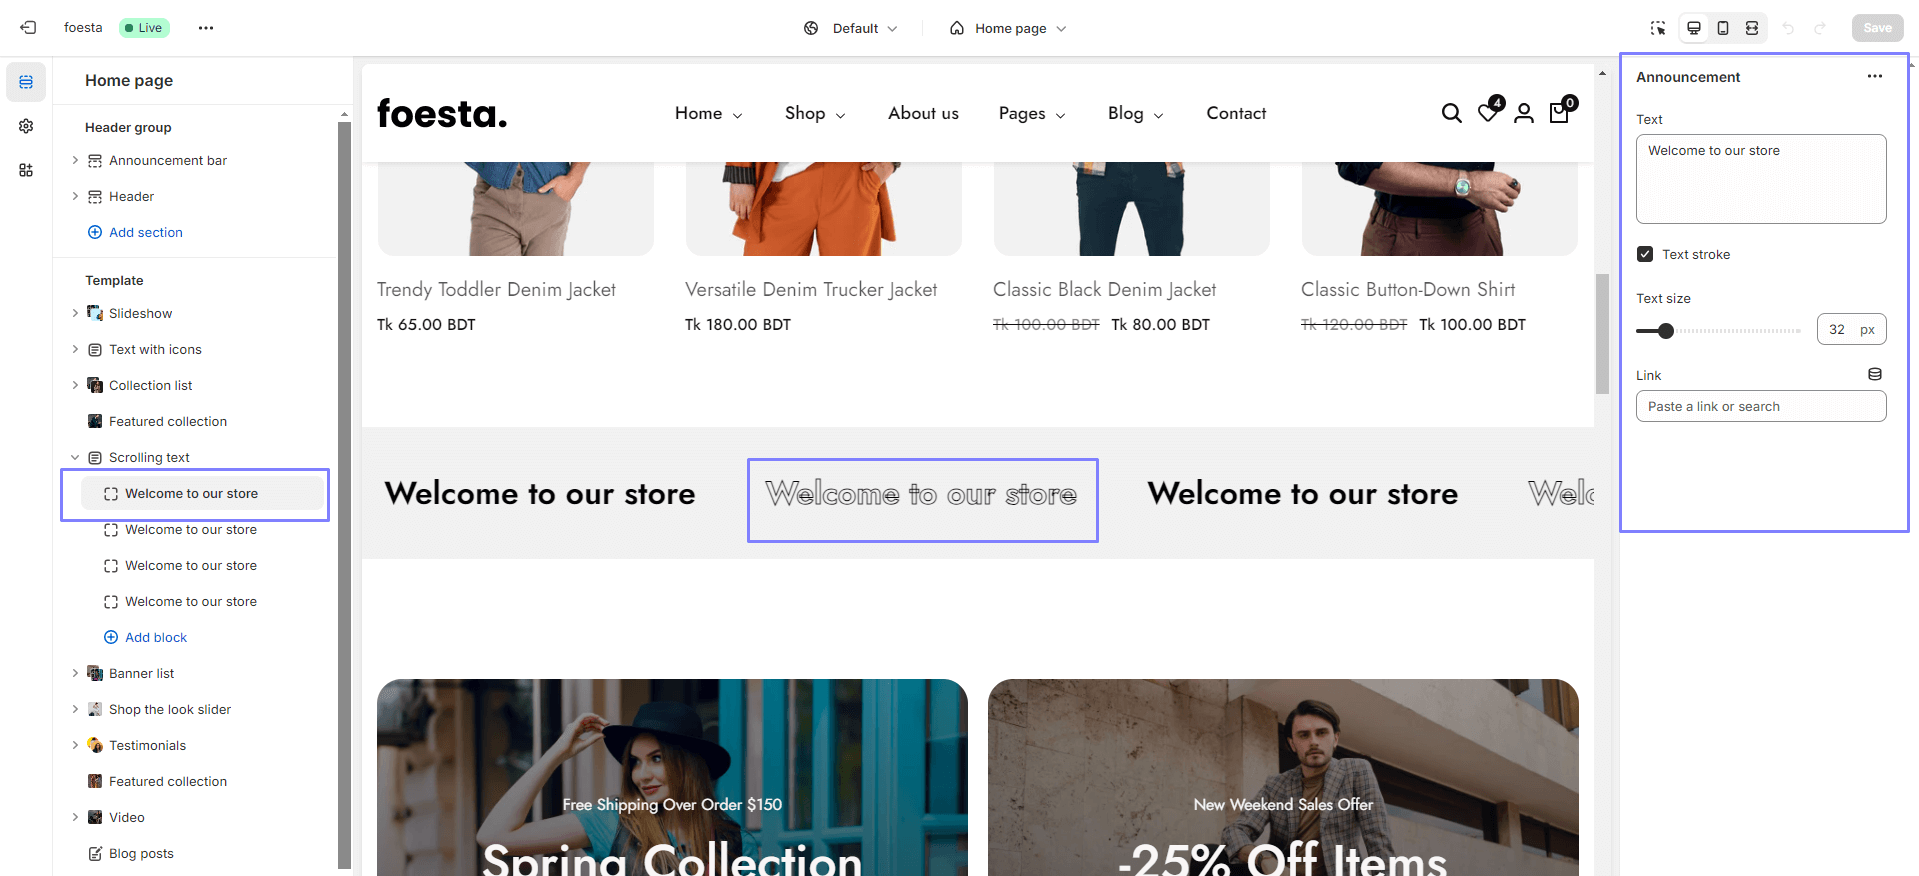
Task: Click Add block link
Action: [156, 637]
